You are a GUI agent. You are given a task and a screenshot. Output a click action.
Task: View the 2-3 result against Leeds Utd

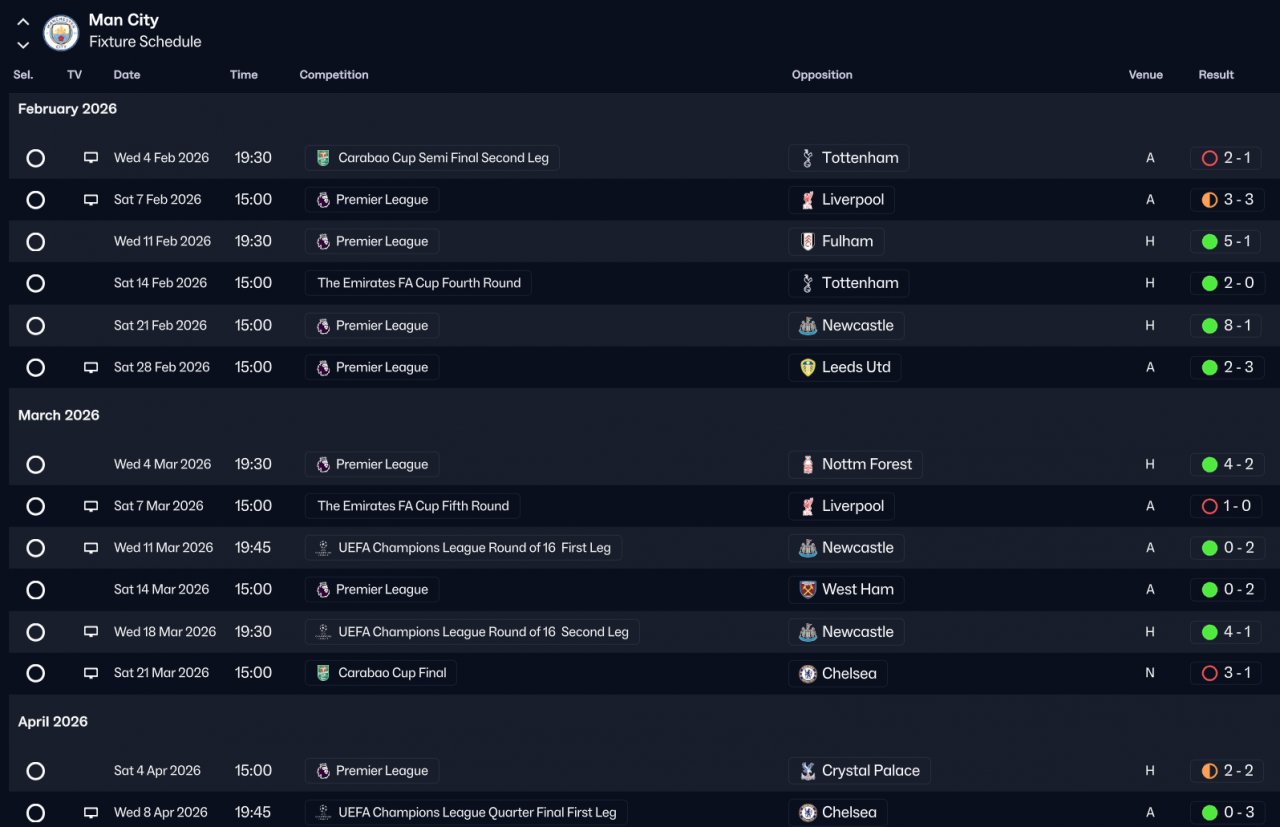click(1226, 368)
